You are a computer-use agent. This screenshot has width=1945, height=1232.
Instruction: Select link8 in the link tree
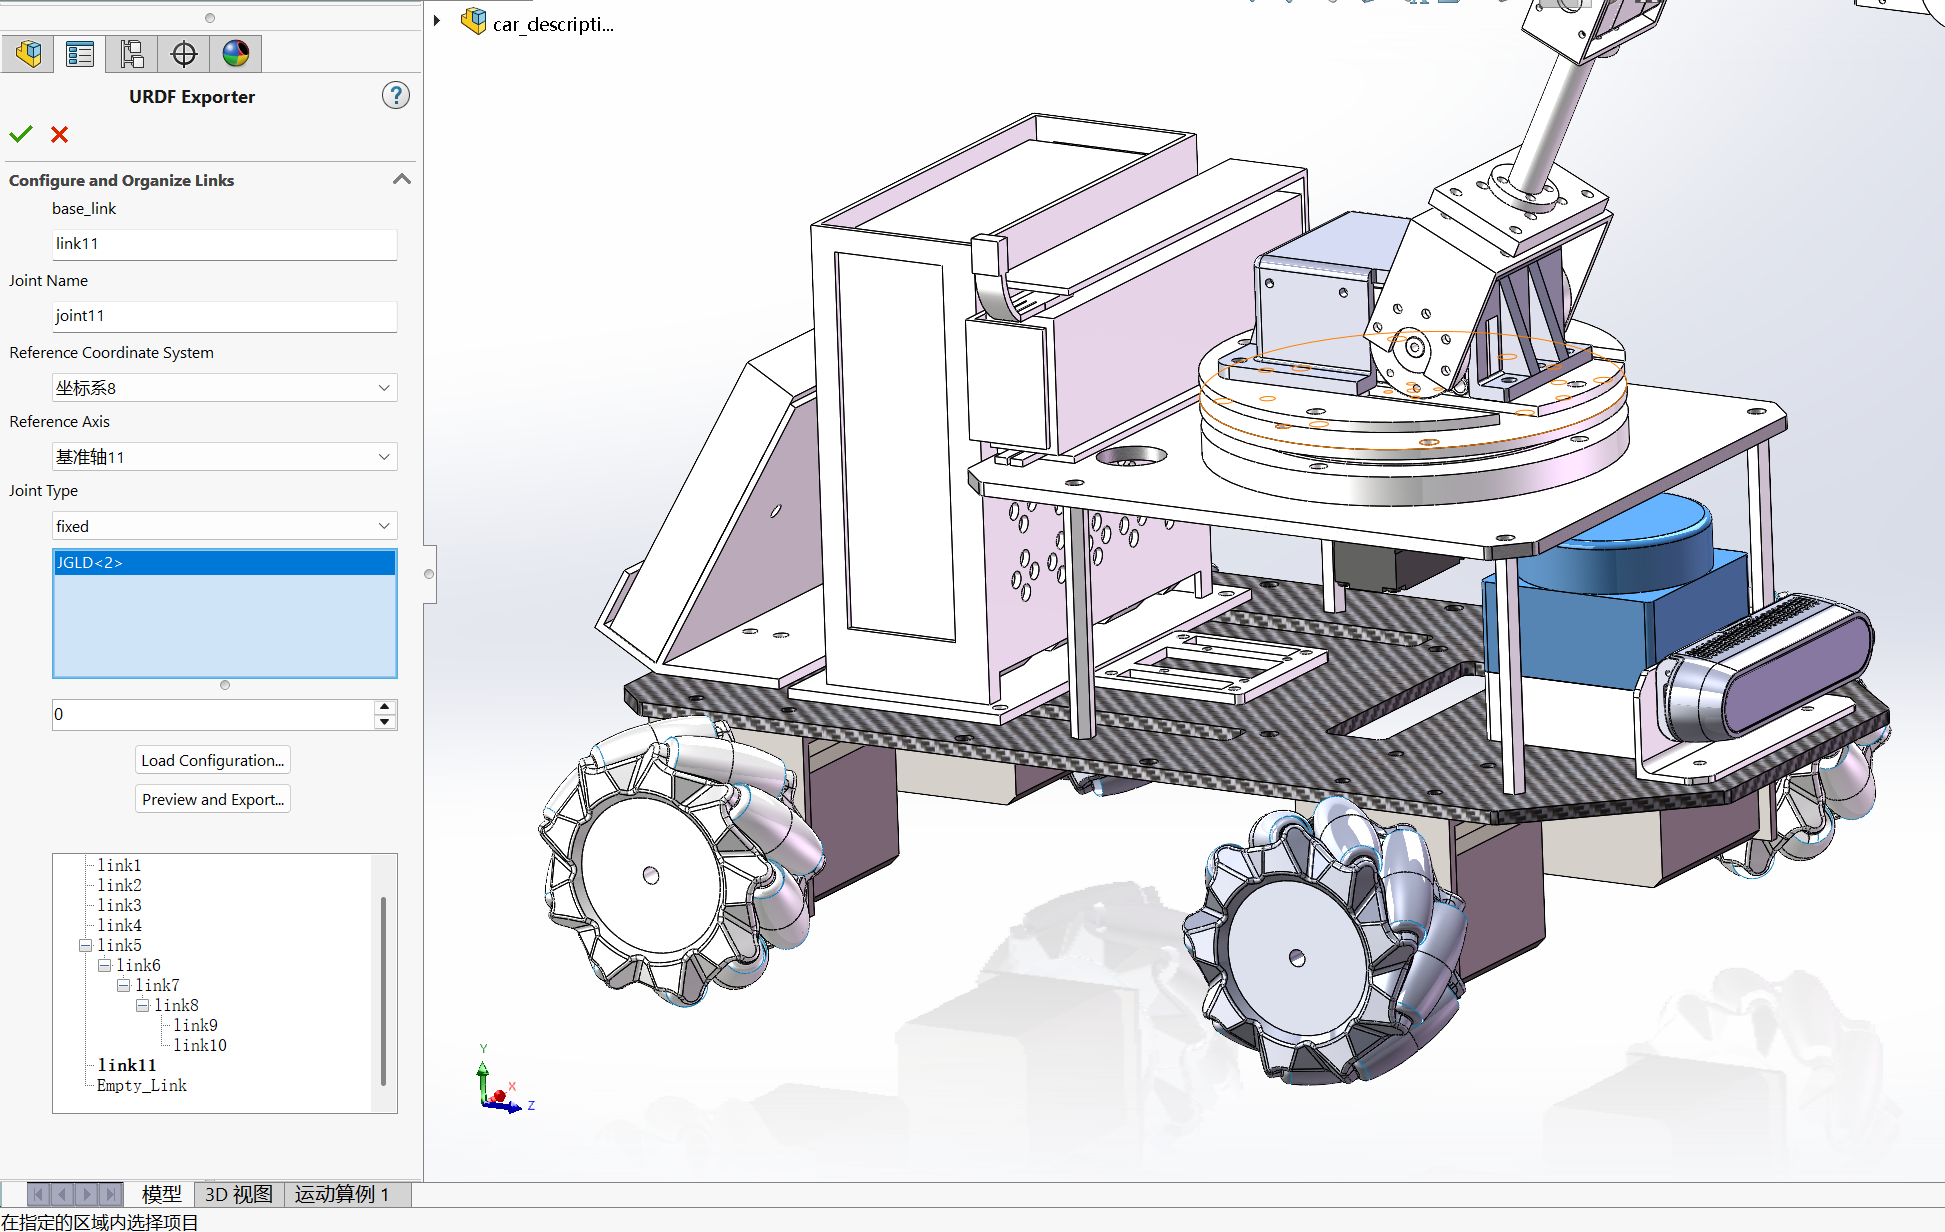176,1005
